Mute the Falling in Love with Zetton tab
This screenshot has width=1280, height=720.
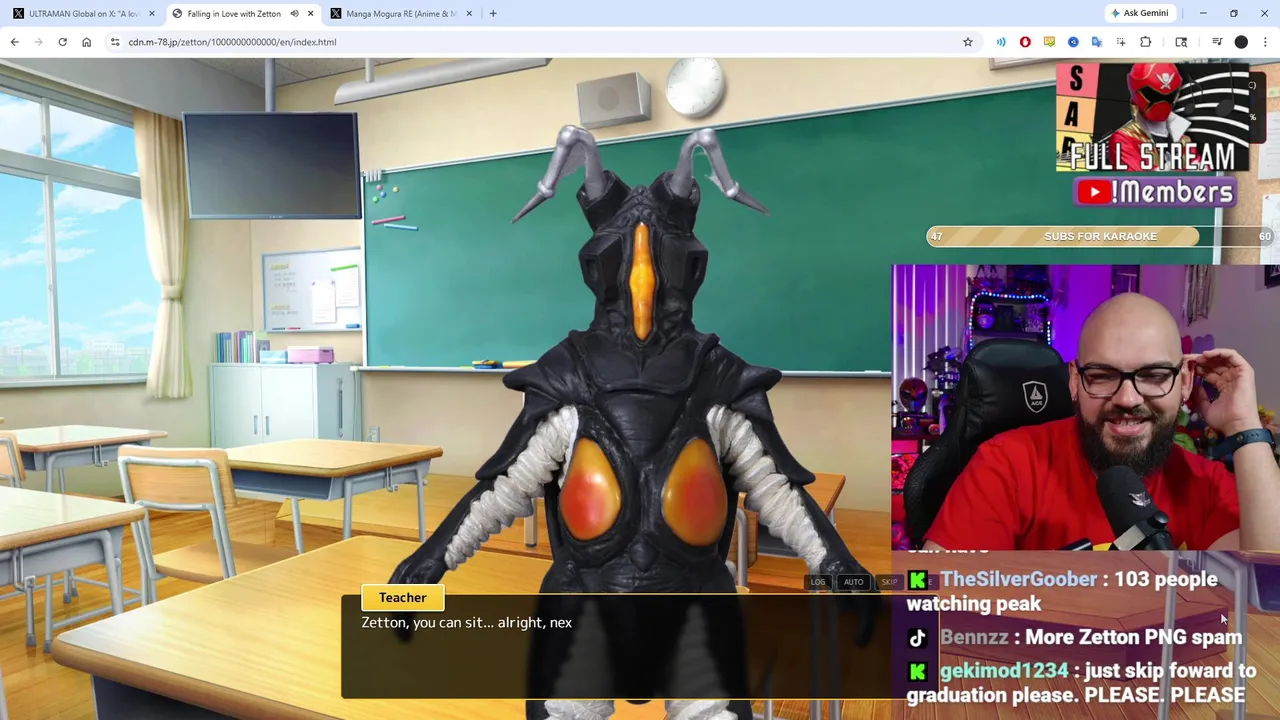(294, 14)
